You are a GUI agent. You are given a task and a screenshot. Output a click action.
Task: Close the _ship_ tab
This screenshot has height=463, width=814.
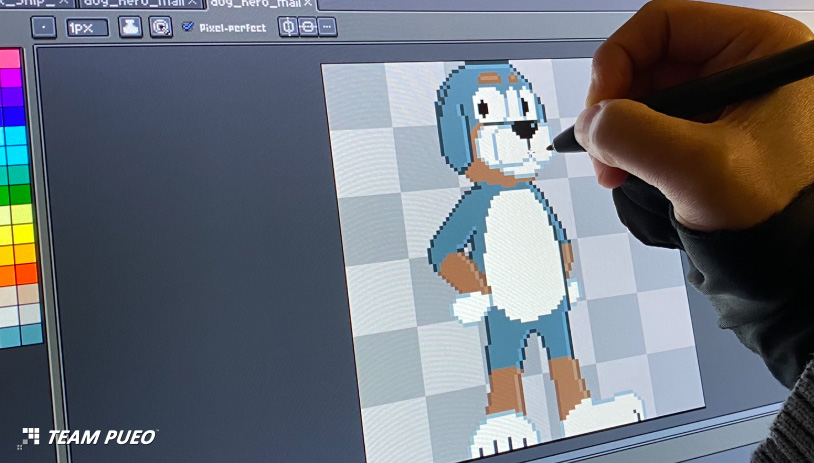click(x=63, y=2)
